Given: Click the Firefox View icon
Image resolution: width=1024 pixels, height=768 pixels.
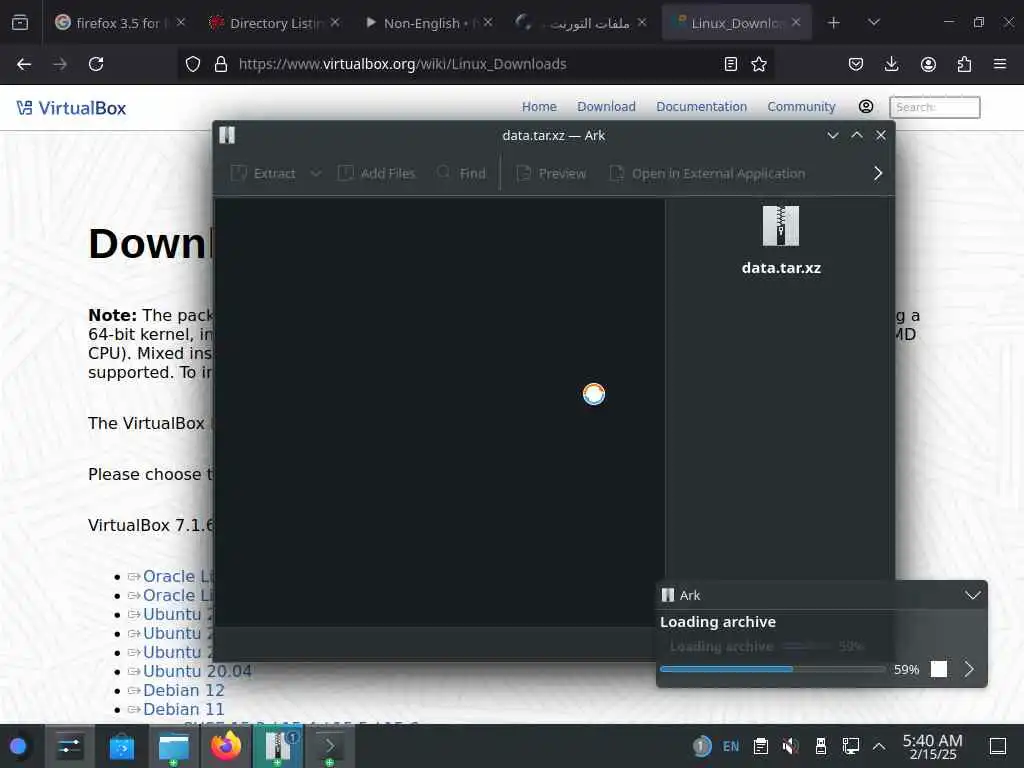Looking at the screenshot, I should coord(20,23).
